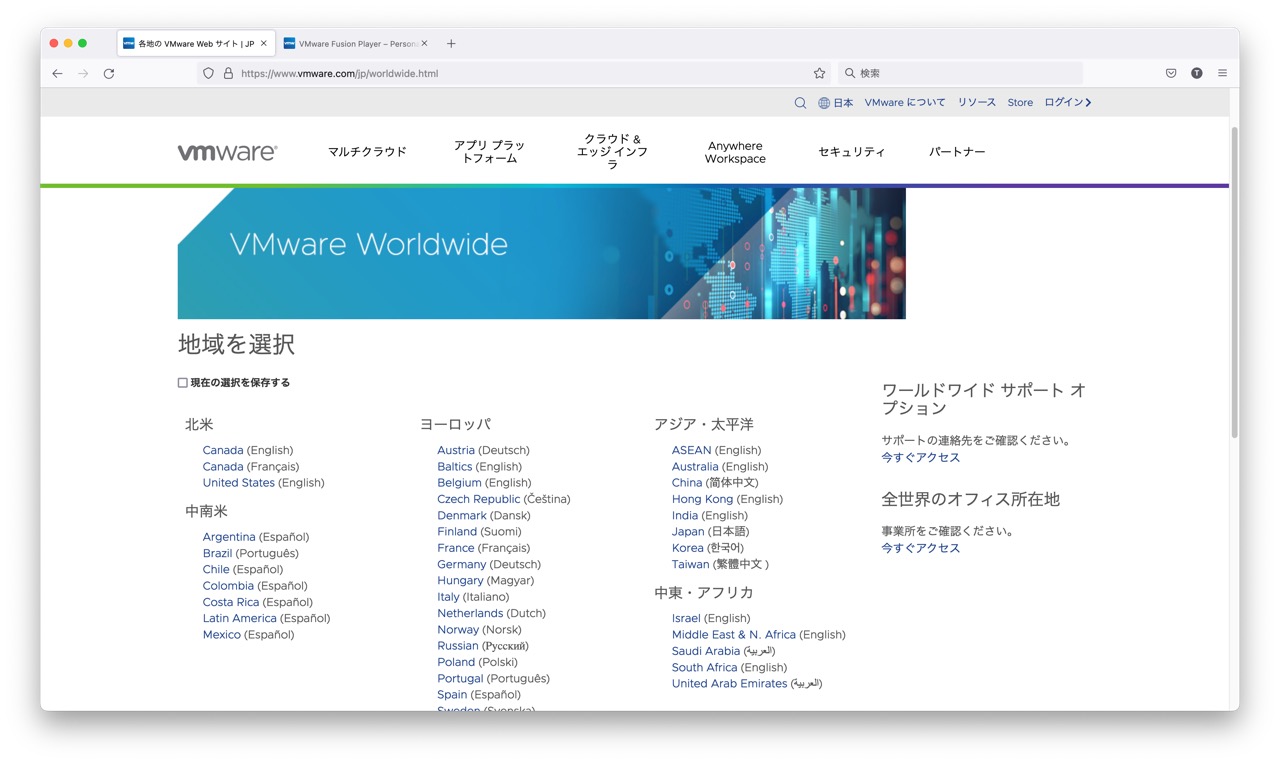
Task: Click the vertical page scrollbar
Action: pos(1234,280)
